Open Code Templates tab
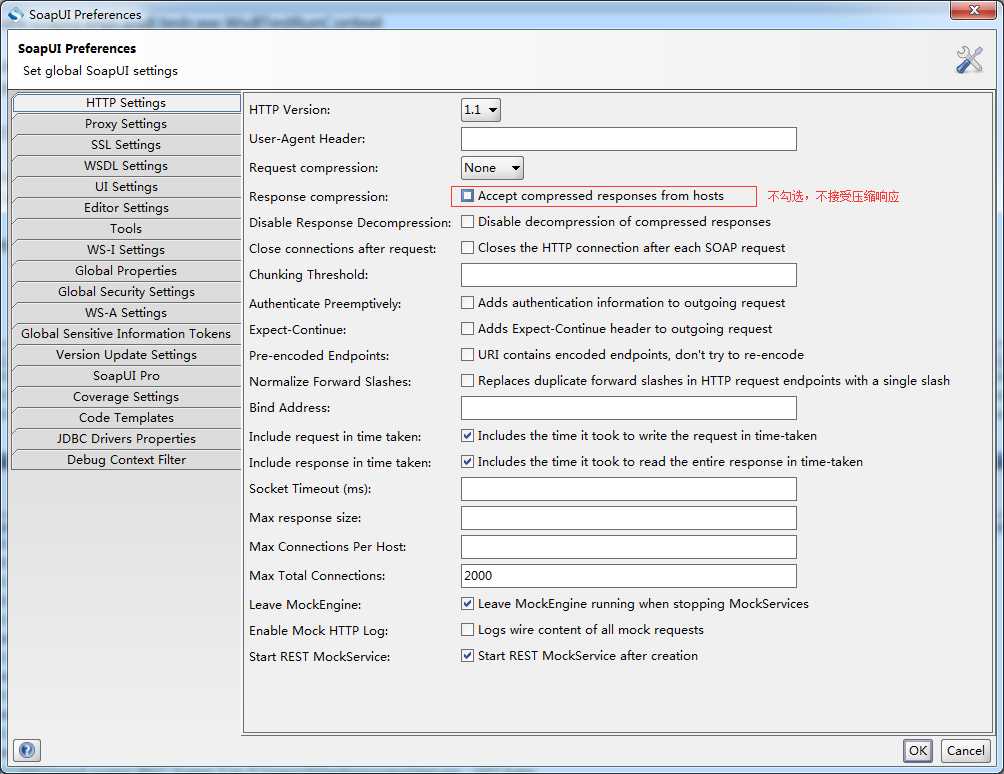 click(126, 417)
